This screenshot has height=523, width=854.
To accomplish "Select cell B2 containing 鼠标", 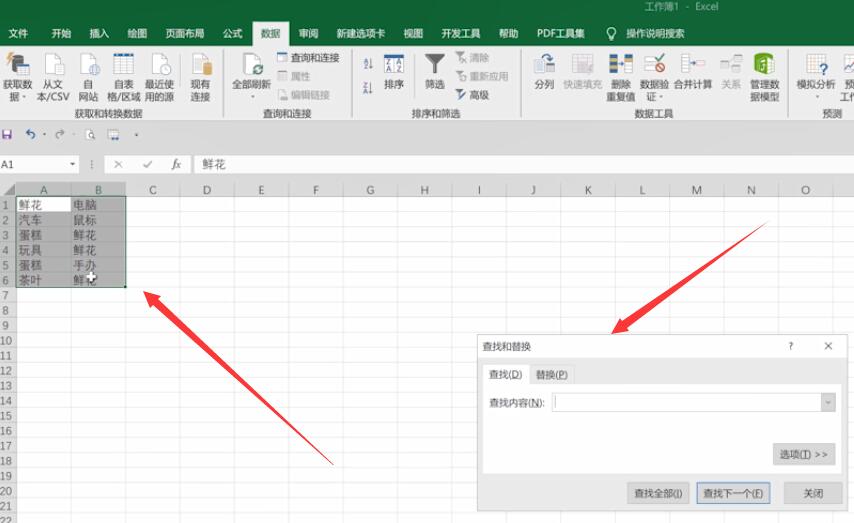I will [x=98, y=219].
